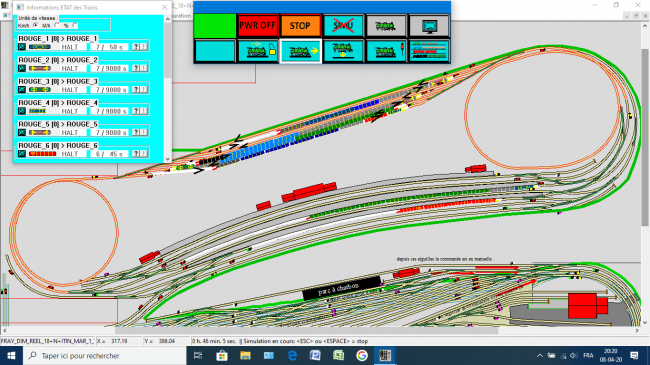This screenshot has width=650, height=365.
Task: Click the exclamation button for ROUGE_4
Action: (144, 111)
